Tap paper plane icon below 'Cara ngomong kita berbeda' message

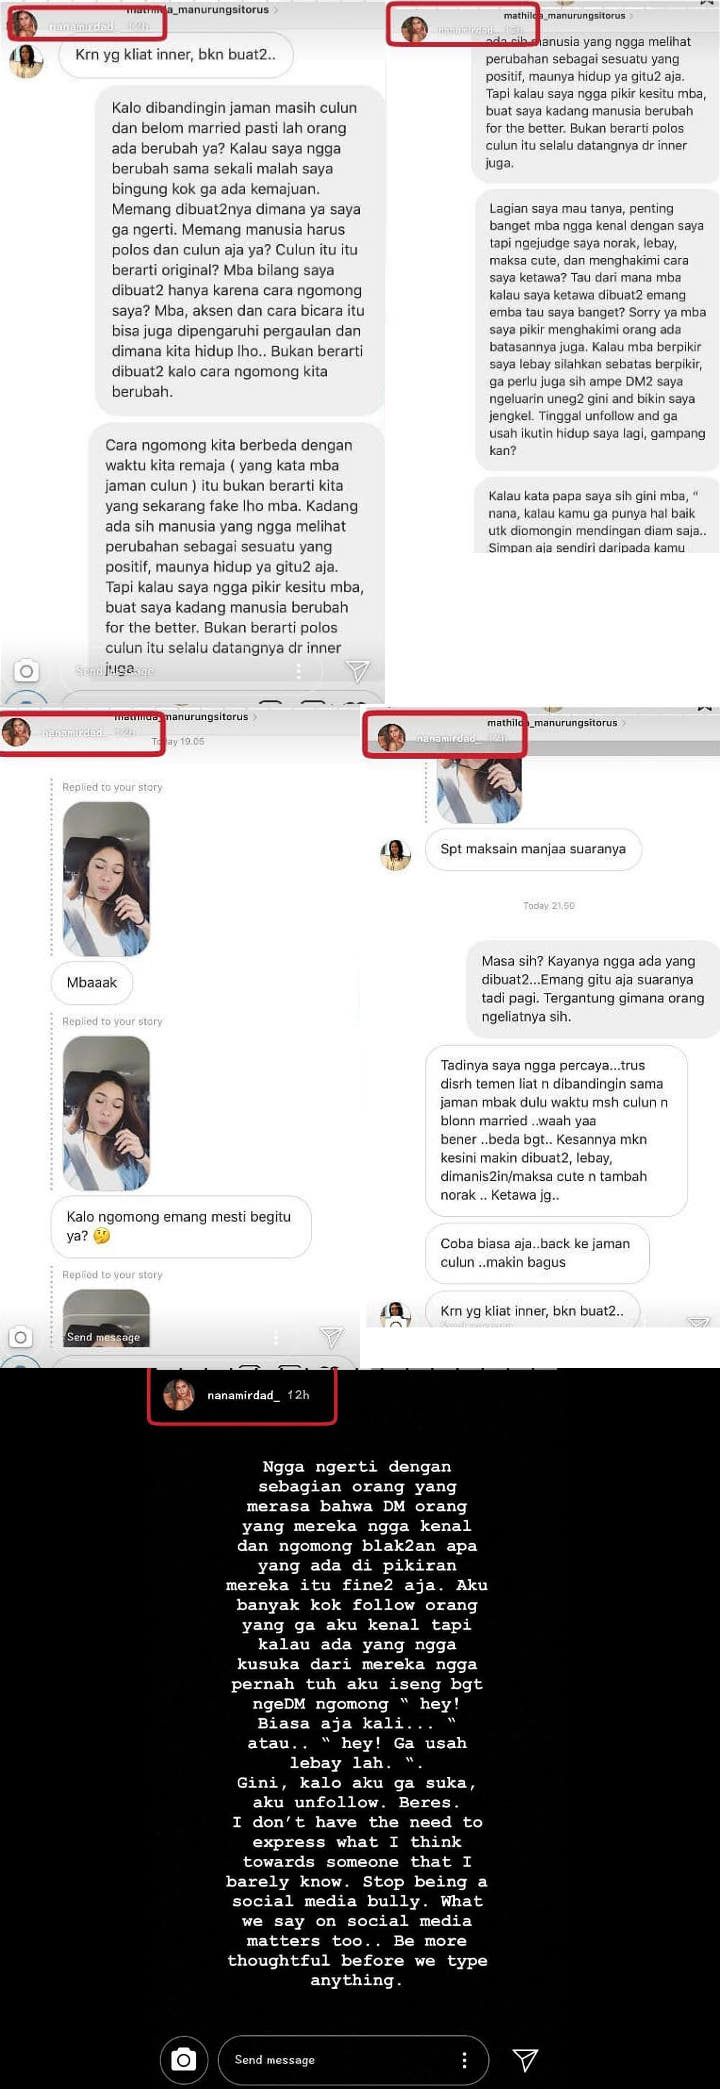357,670
